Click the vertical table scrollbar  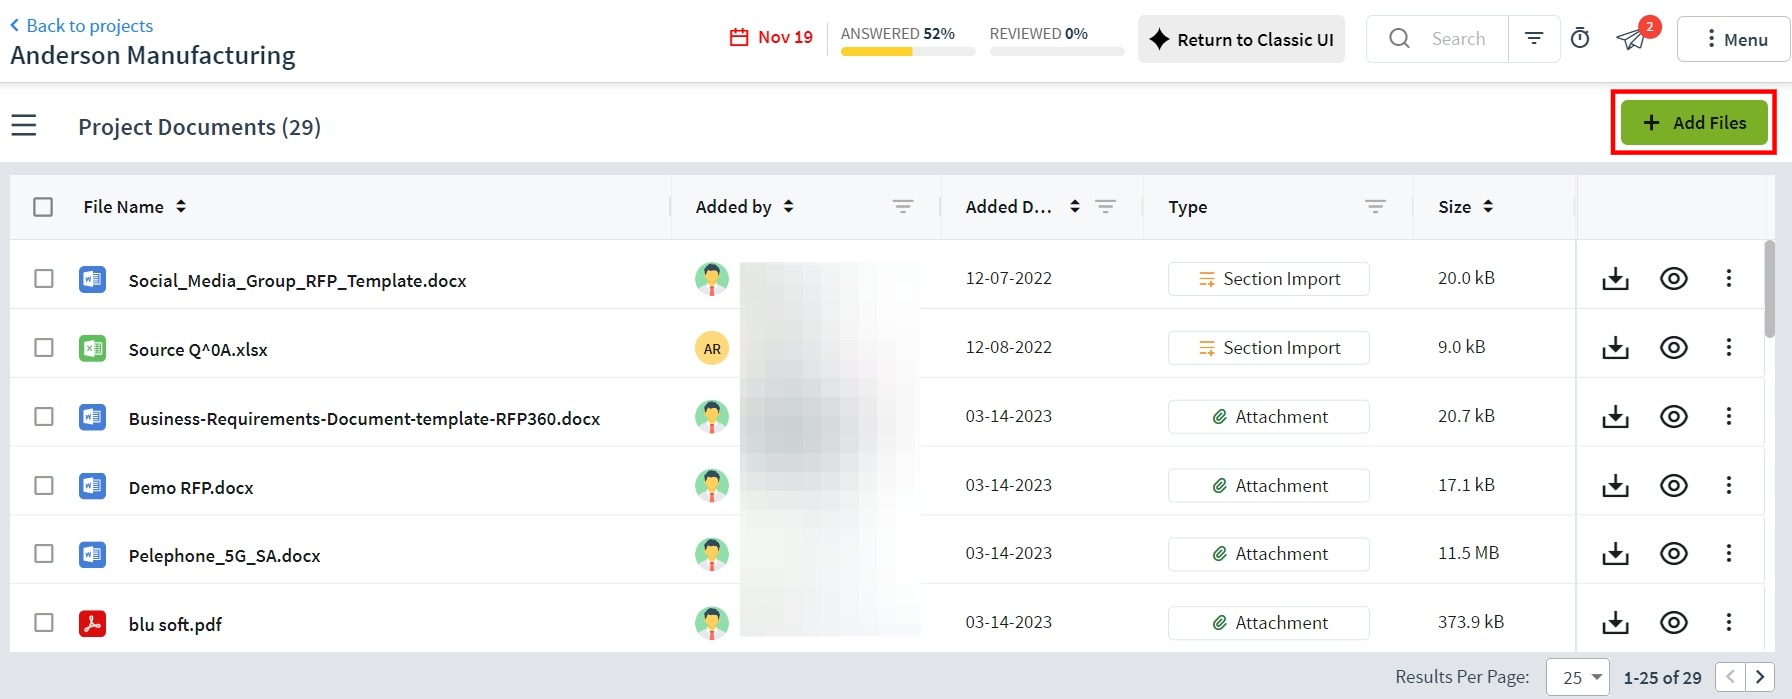click(x=1770, y=289)
